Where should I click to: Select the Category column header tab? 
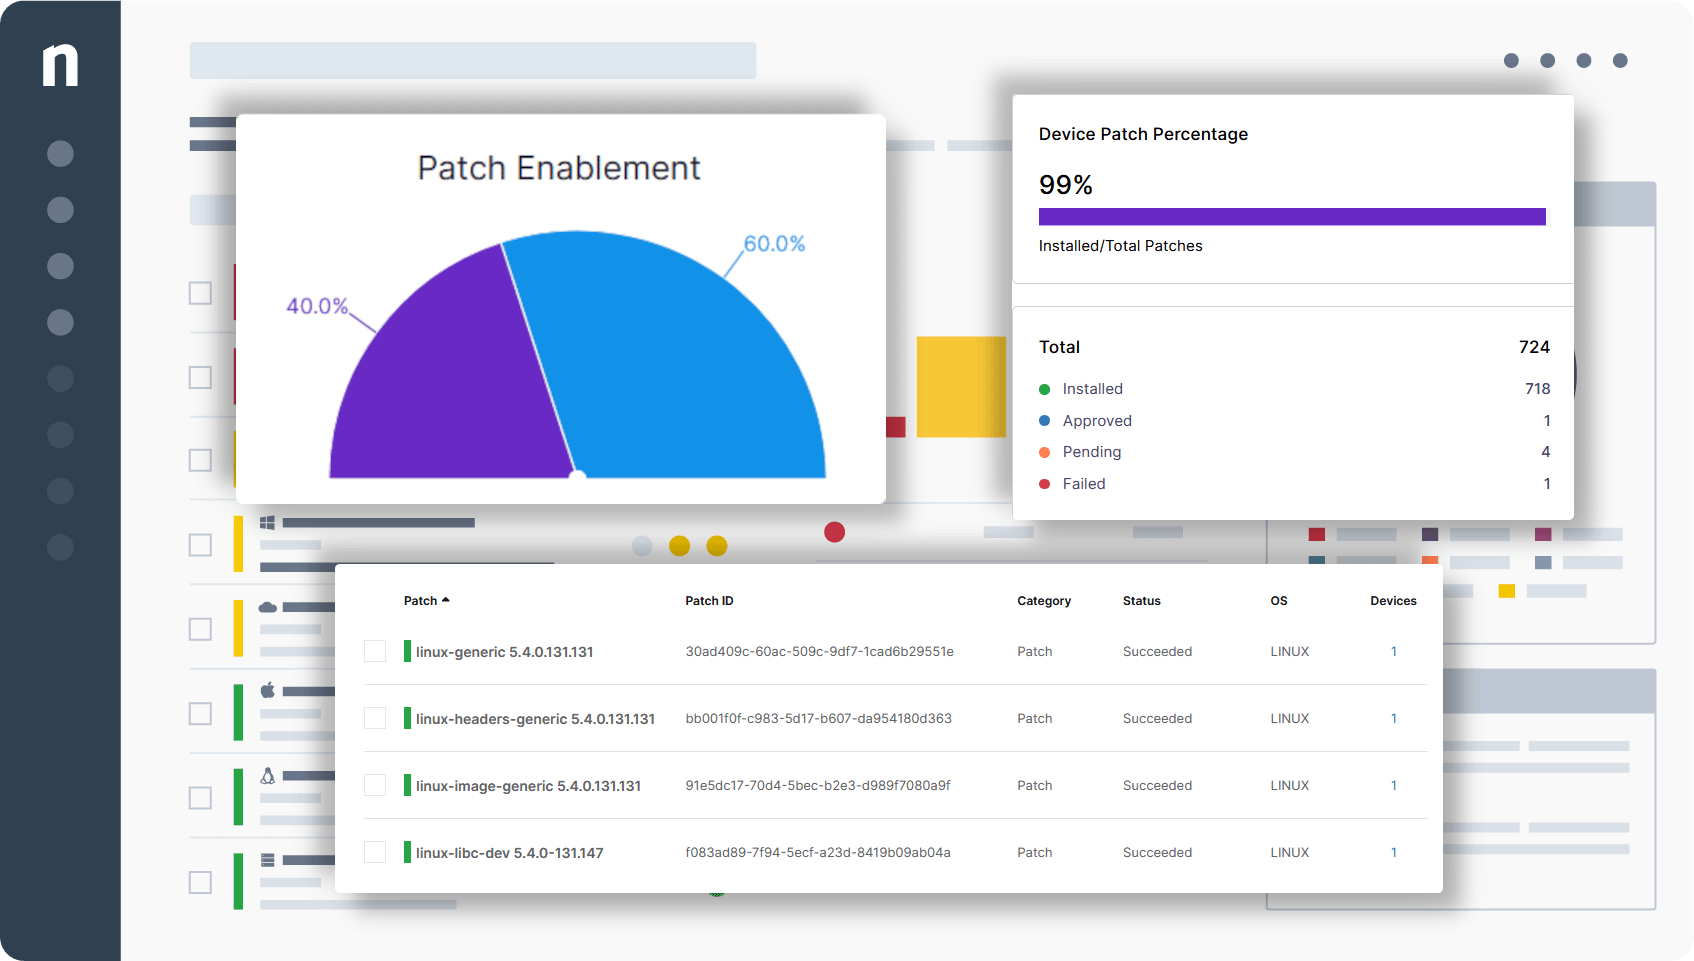pyautogui.click(x=1044, y=601)
